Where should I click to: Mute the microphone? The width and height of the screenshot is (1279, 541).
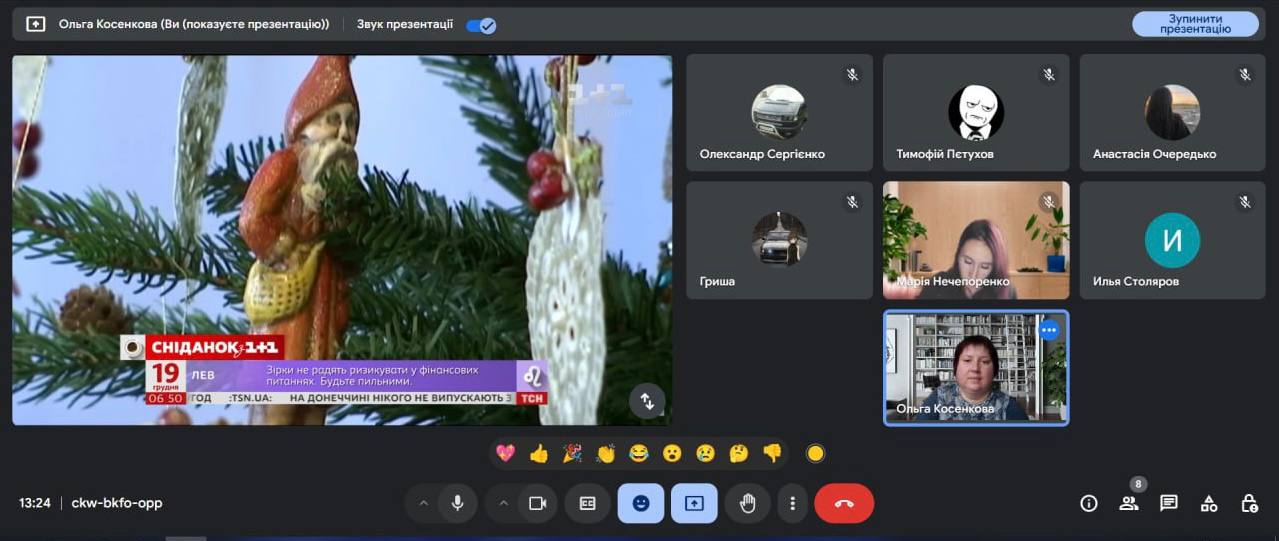pyautogui.click(x=457, y=503)
